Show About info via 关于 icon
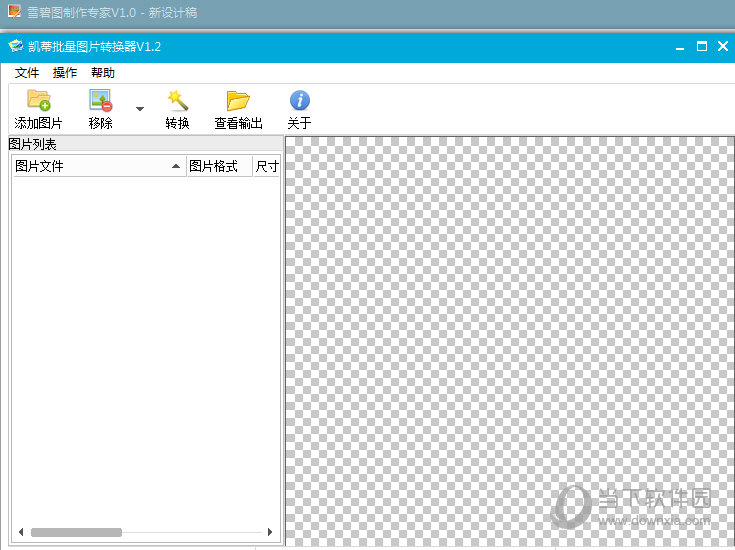The height and width of the screenshot is (550, 735). (300, 100)
